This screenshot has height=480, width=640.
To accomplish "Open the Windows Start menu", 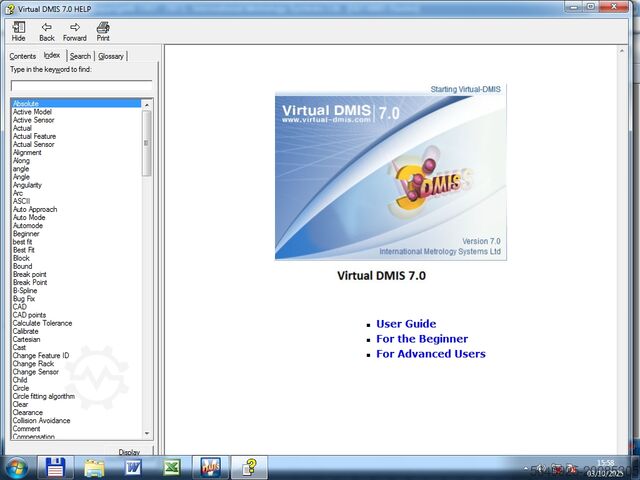I will [x=16, y=467].
